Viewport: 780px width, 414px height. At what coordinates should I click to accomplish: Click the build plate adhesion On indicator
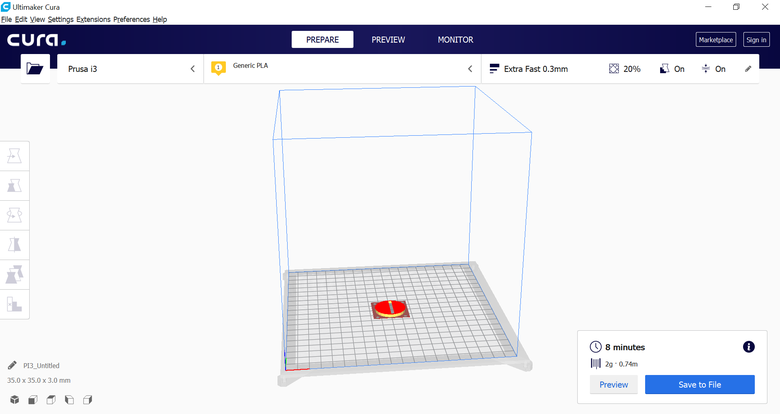click(x=713, y=69)
